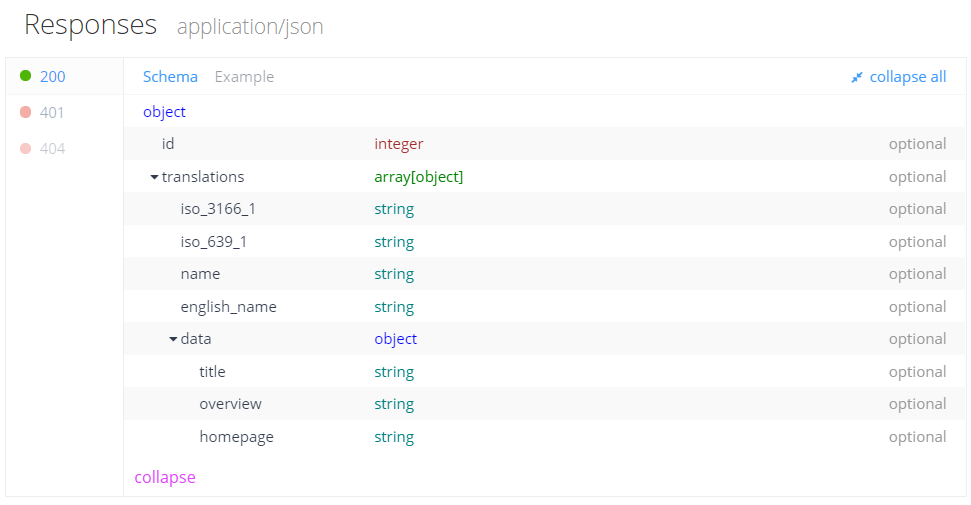Switch to the Schema tab
This screenshot has height=505, width=971.
tap(170, 77)
